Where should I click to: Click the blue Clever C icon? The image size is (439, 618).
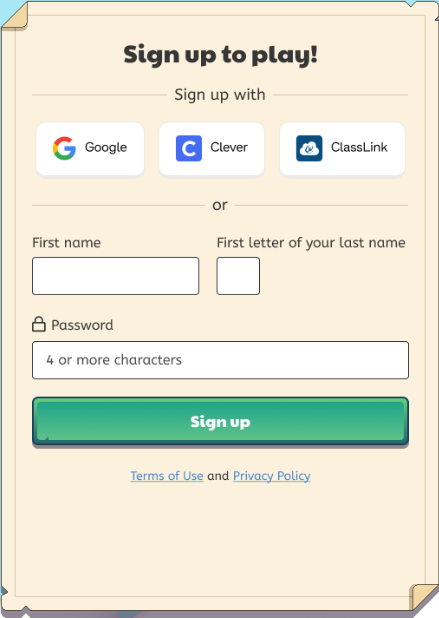click(x=189, y=148)
